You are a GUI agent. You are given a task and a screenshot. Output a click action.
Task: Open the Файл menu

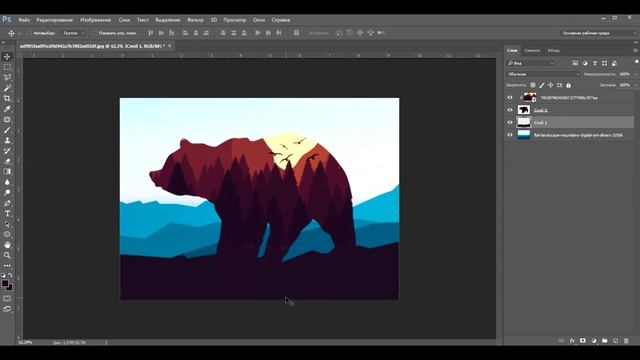click(x=24, y=20)
